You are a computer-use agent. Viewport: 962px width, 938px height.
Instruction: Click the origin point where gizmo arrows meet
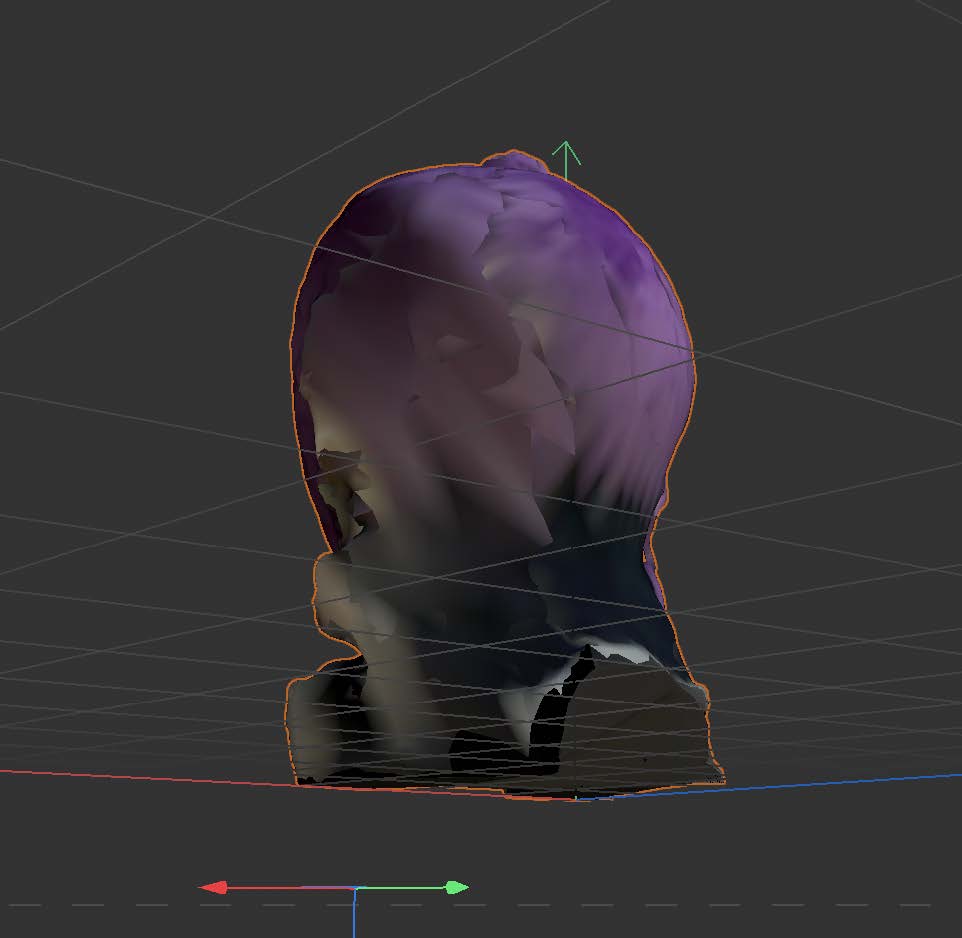coord(356,886)
